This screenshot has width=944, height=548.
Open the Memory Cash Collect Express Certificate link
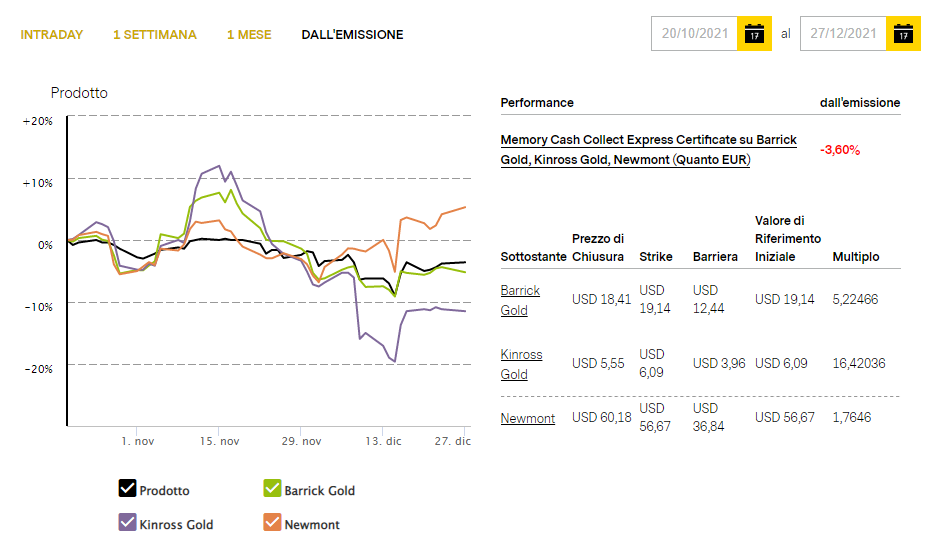pos(648,149)
